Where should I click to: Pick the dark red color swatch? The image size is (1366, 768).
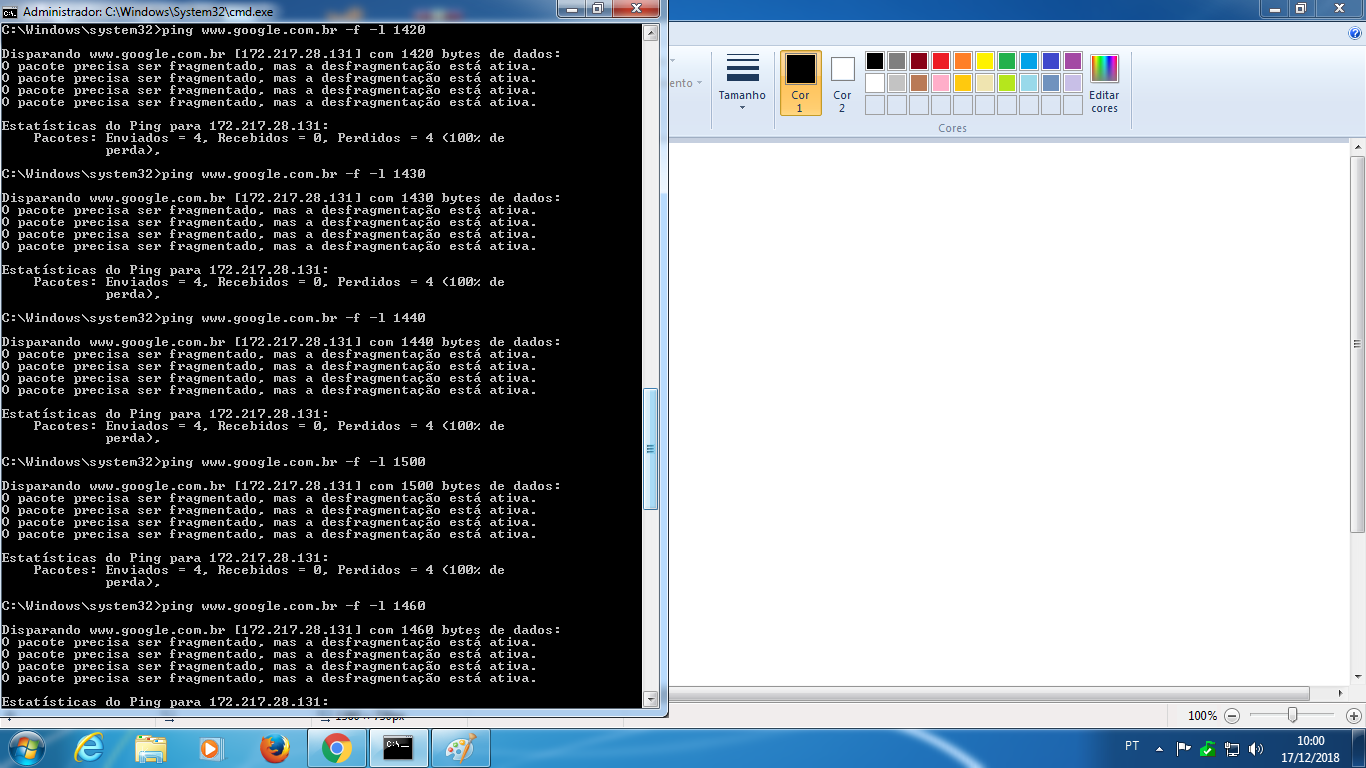click(x=919, y=61)
